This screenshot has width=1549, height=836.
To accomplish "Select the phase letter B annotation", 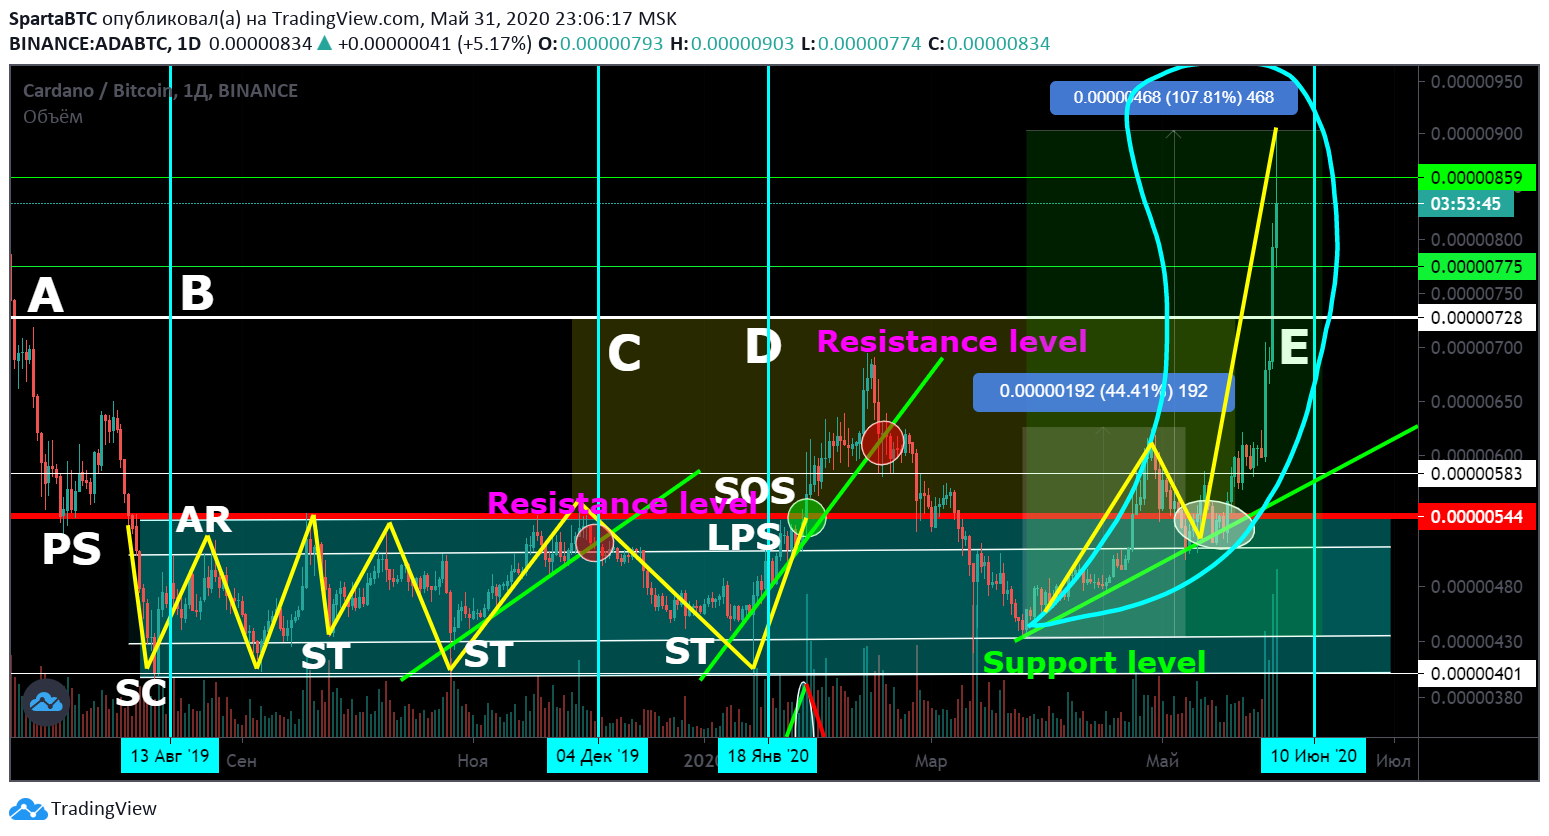I will pyautogui.click(x=197, y=294).
